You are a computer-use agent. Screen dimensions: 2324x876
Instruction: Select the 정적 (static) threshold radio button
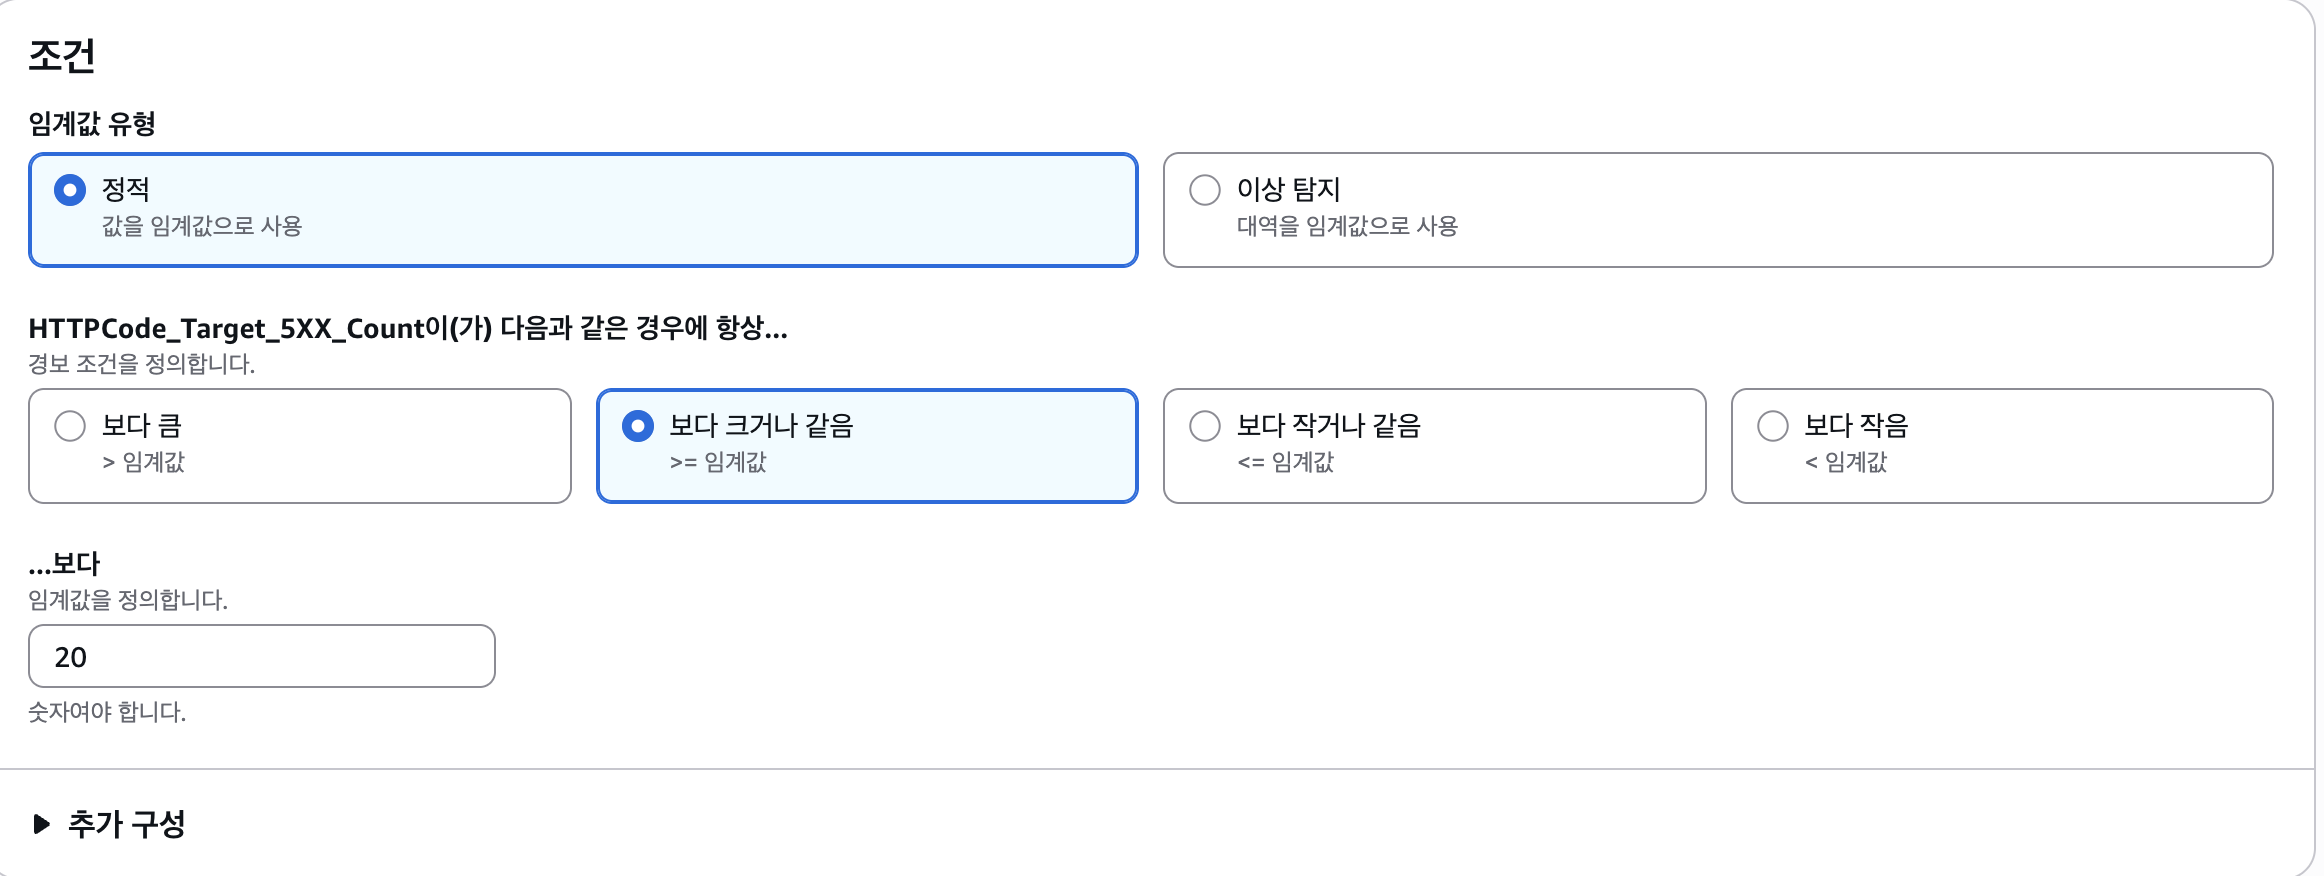(70, 189)
